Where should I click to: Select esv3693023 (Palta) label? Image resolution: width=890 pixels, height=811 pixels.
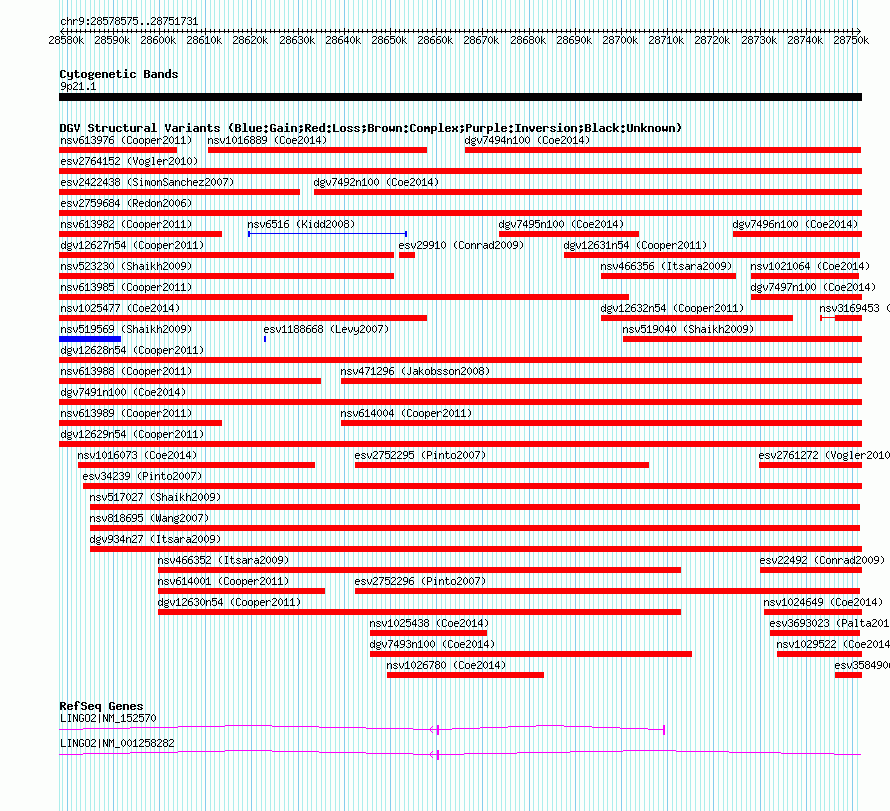click(x=829, y=623)
